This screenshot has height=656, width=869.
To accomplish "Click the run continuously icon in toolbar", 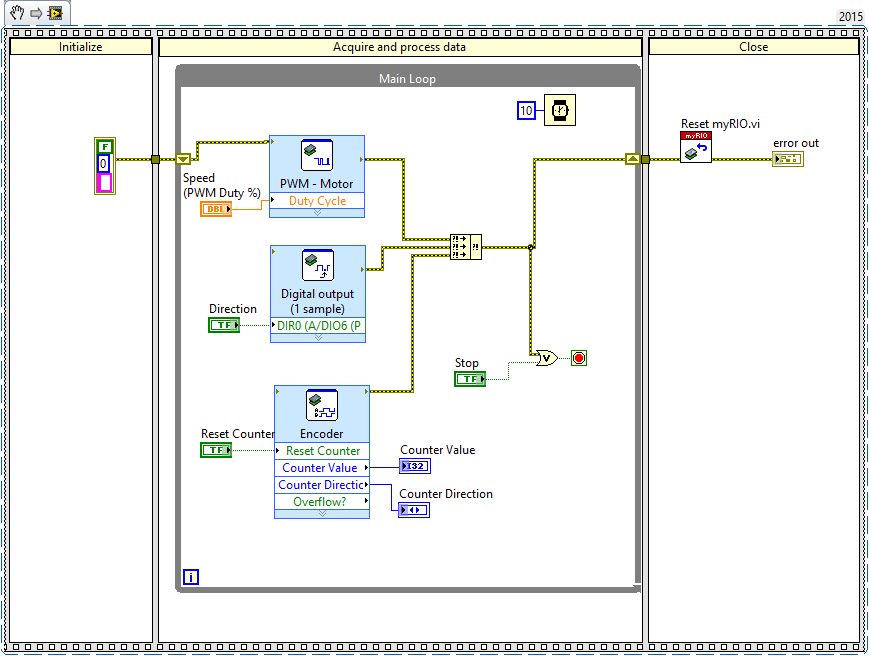I will coord(55,13).
